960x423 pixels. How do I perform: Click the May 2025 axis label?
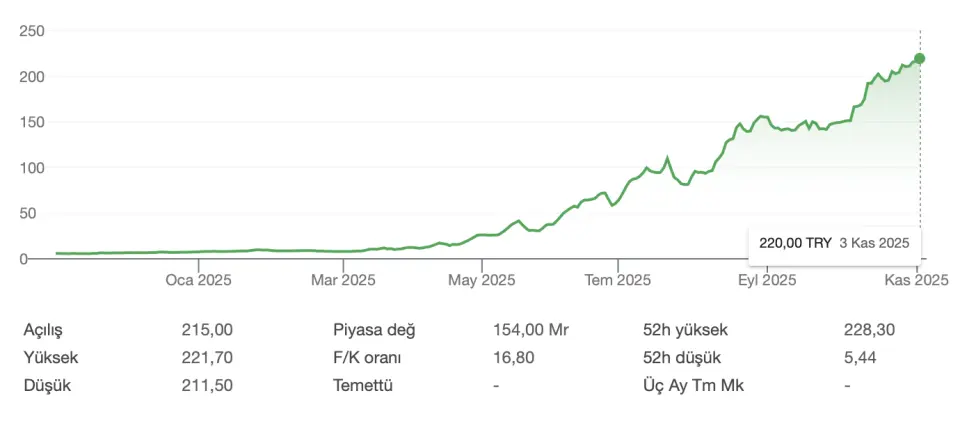(x=482, y=280)
